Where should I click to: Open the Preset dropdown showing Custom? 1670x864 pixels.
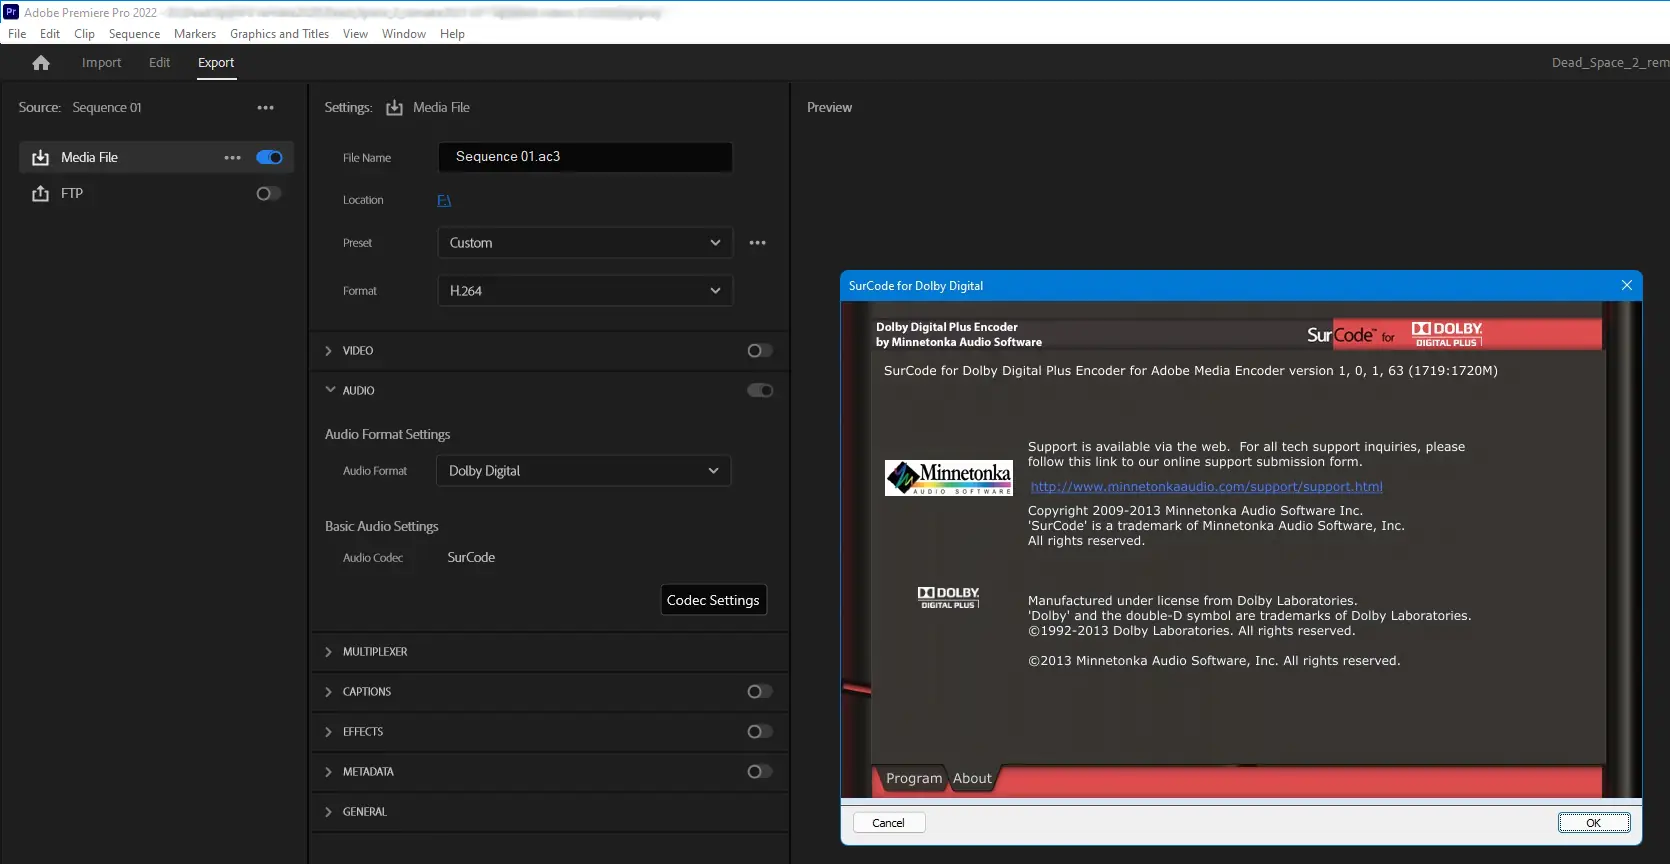(585, 243)
